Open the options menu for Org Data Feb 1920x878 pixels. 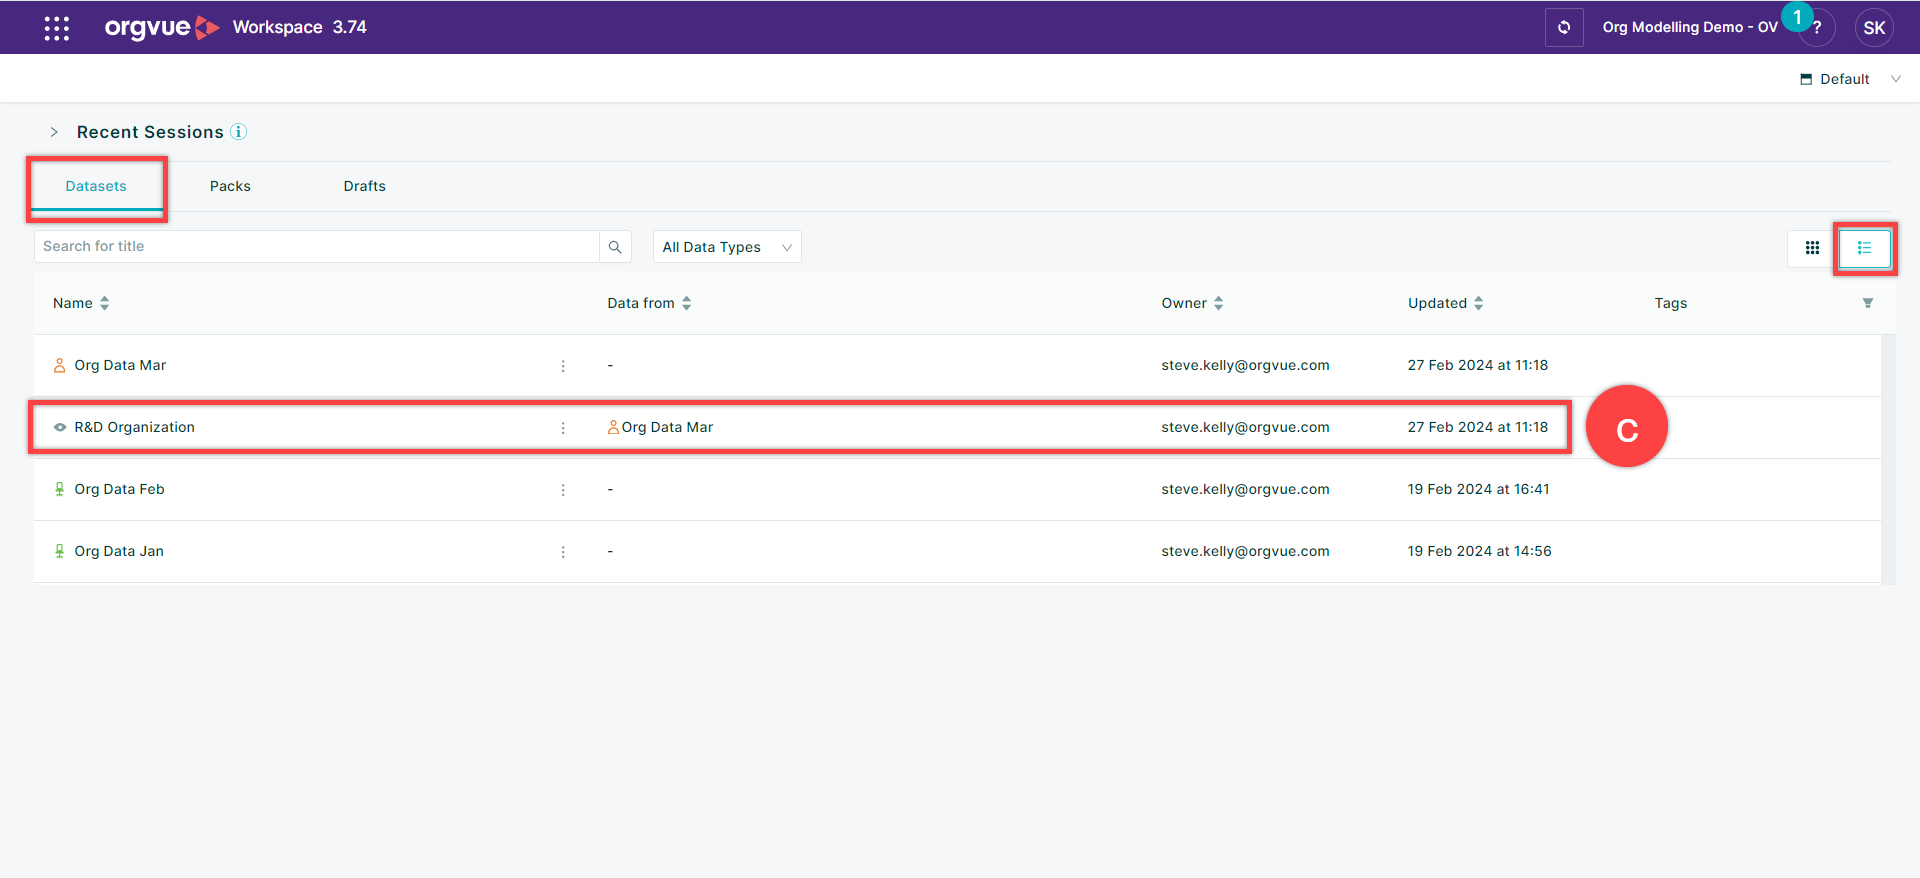(x=563, y=490)
